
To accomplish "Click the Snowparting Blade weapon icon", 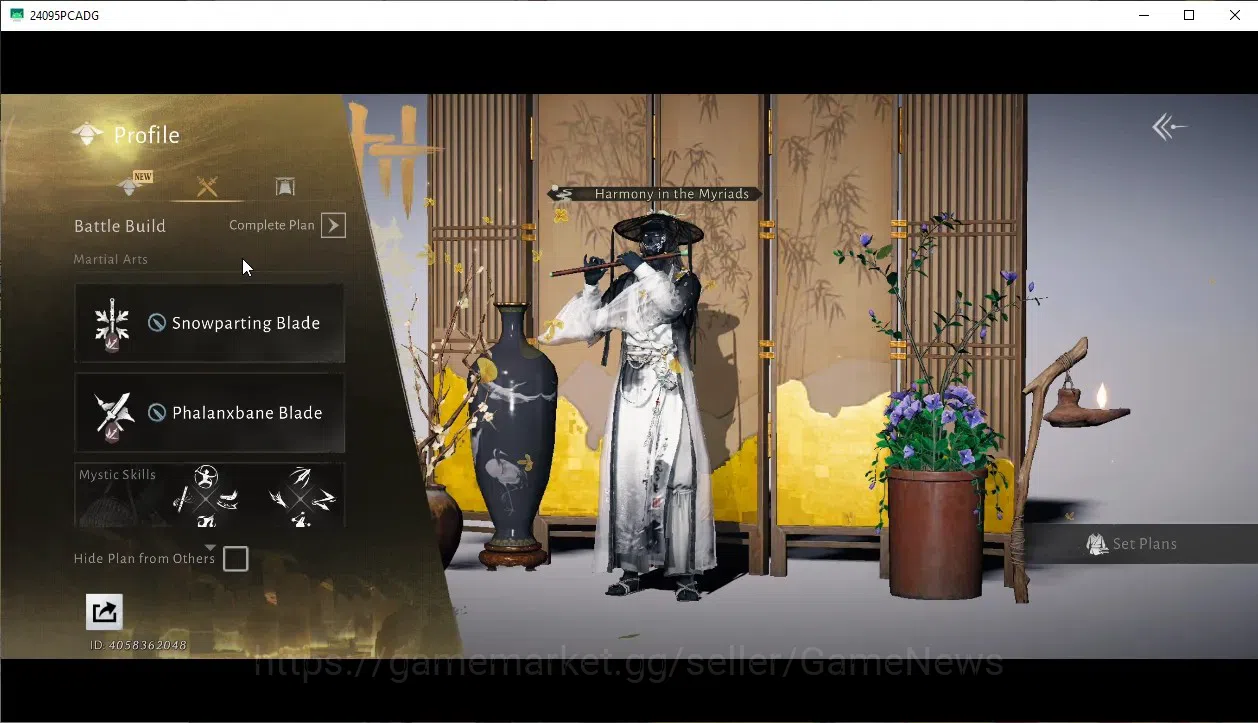I will click(112, 324).
